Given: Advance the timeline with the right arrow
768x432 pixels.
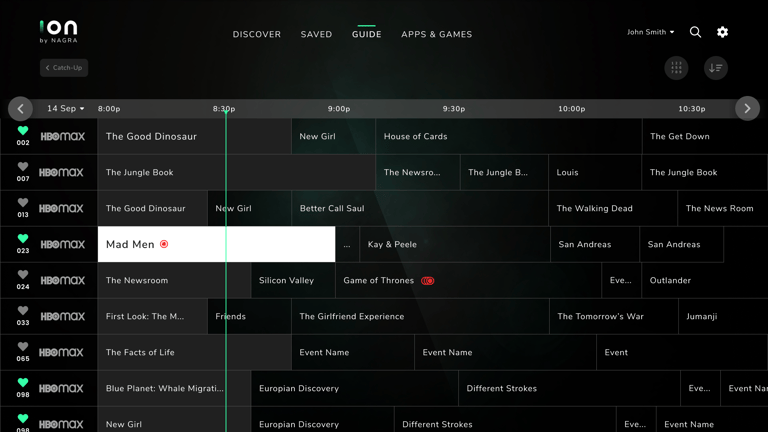Looking at the screenshot, I should pyautogui.click(x=747, y=109).
